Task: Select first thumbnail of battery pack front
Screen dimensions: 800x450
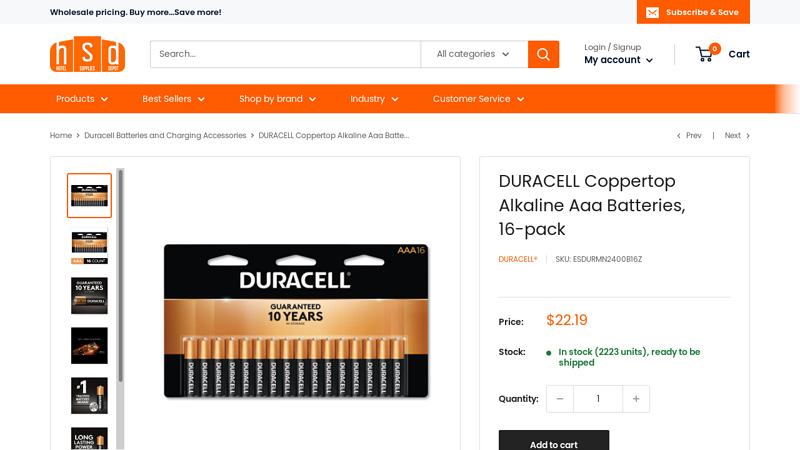Action: (89, 195)
